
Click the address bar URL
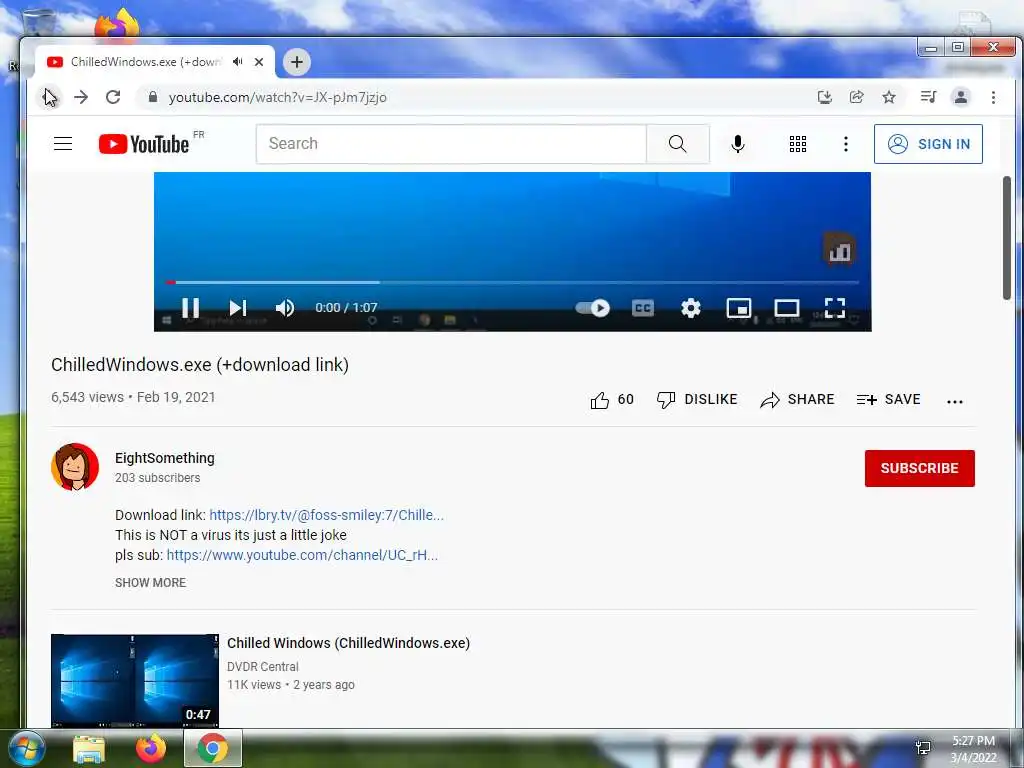278,97
